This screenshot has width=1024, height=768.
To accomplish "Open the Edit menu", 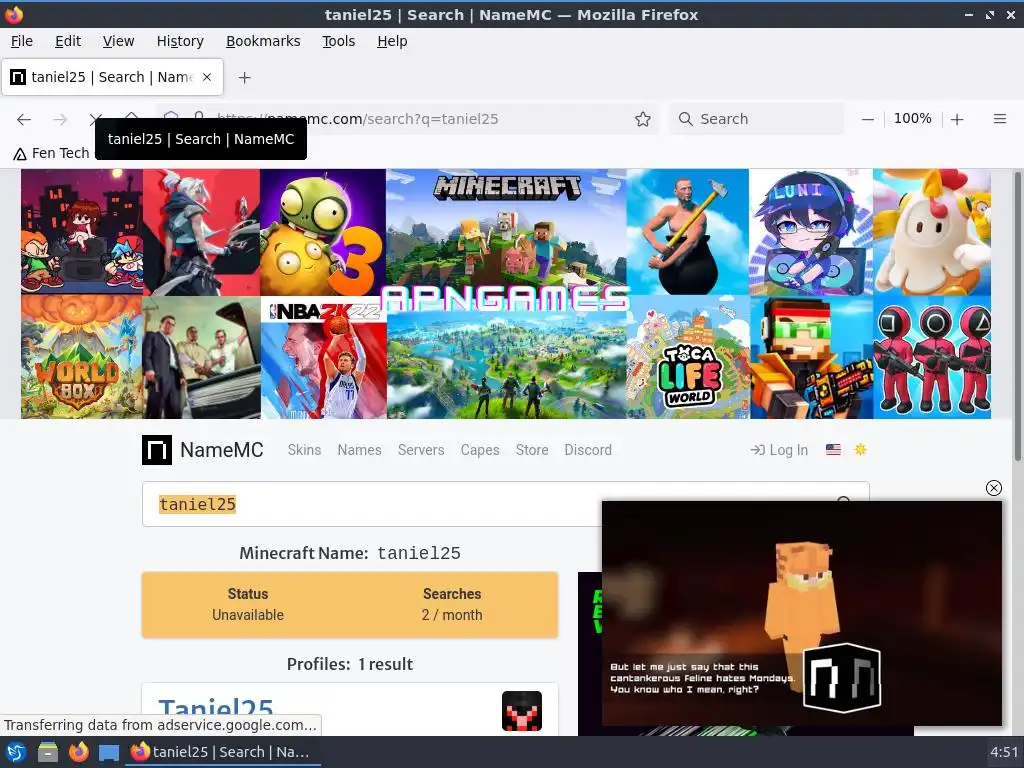I will [68, 41].
